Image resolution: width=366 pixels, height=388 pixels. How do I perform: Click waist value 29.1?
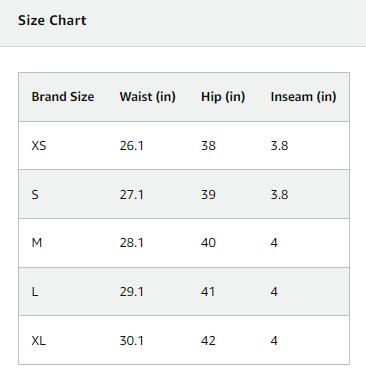click(132, 292)
